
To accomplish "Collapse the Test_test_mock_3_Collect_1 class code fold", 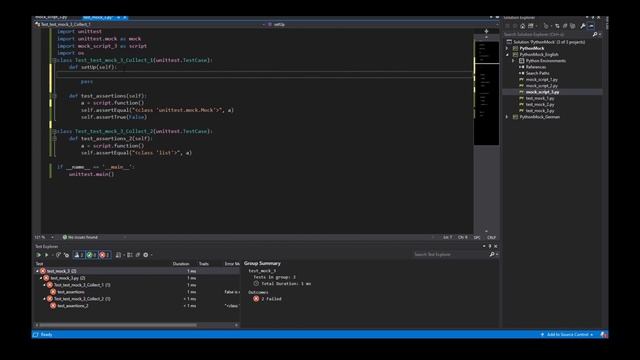I will [x=54, y=60].
